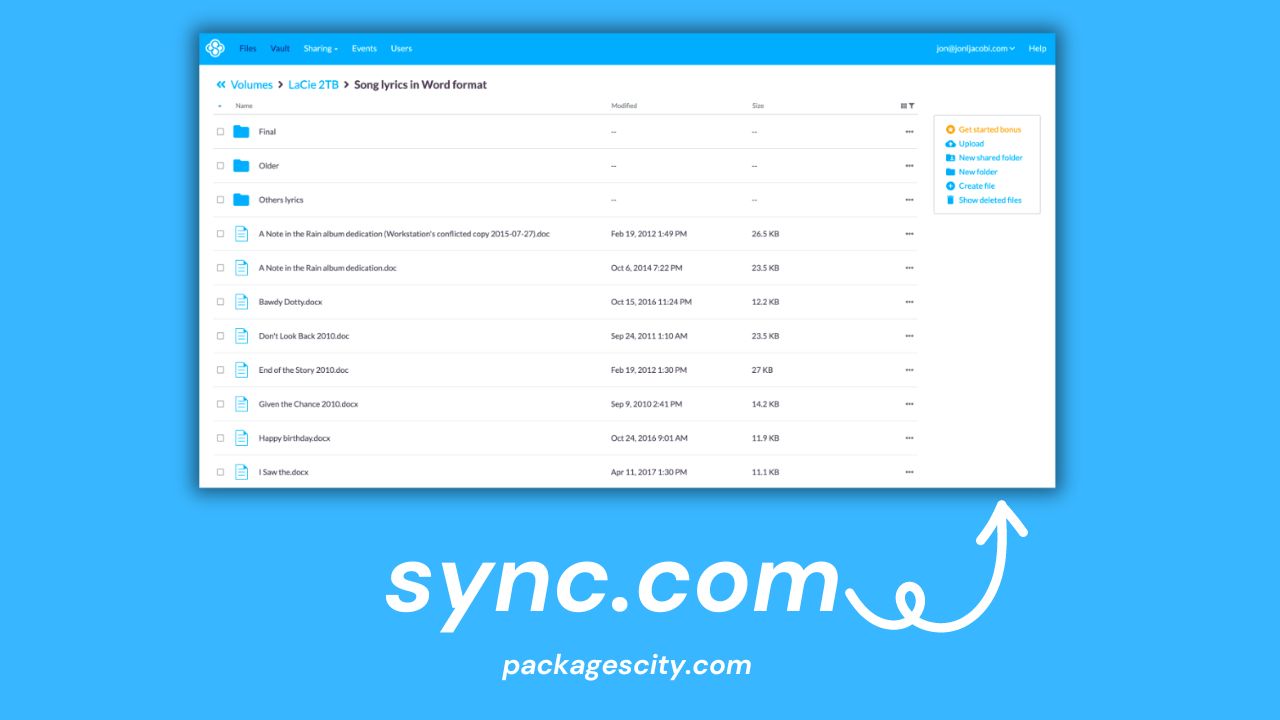The height and width of the screenshot is (720, 1280).
Task: Open more options for I Saw the.docx
Action: 909,472
